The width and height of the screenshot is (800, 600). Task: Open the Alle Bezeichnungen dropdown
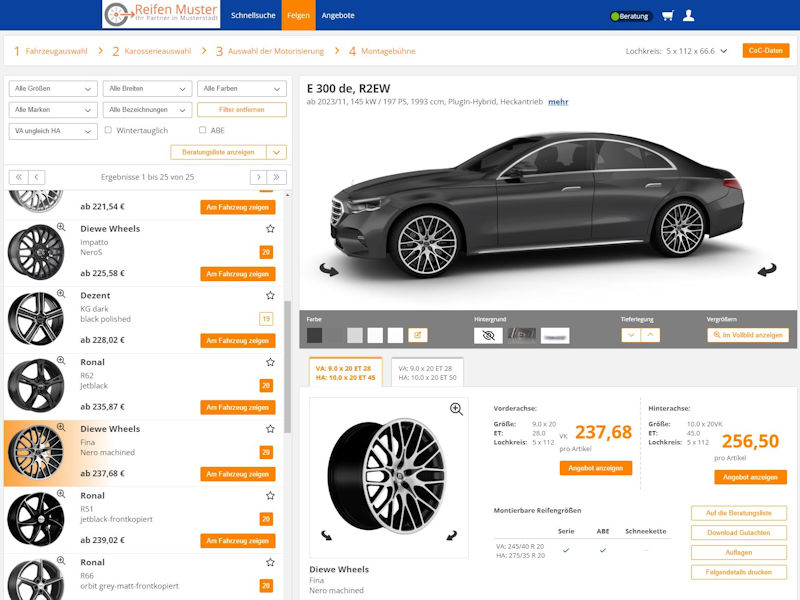[x=147, y=110]
